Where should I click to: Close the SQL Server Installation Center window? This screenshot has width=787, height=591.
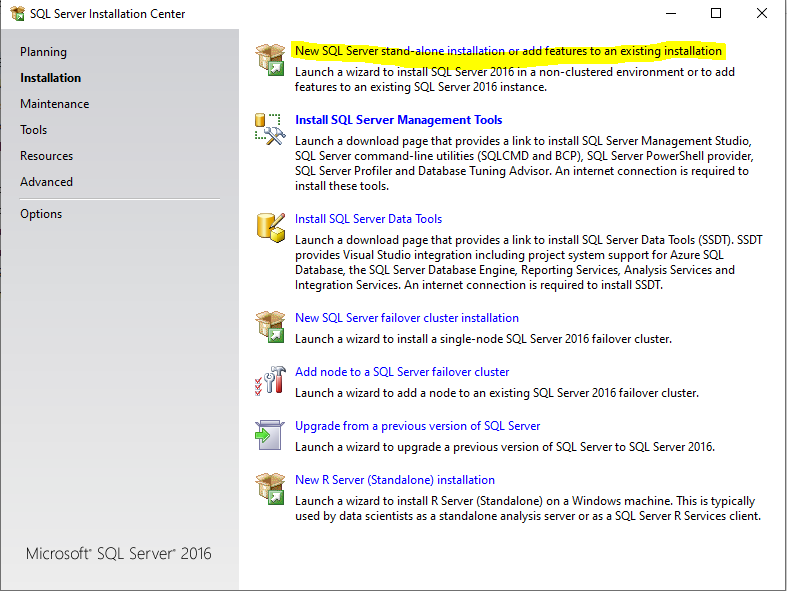(x=762, y=14)
